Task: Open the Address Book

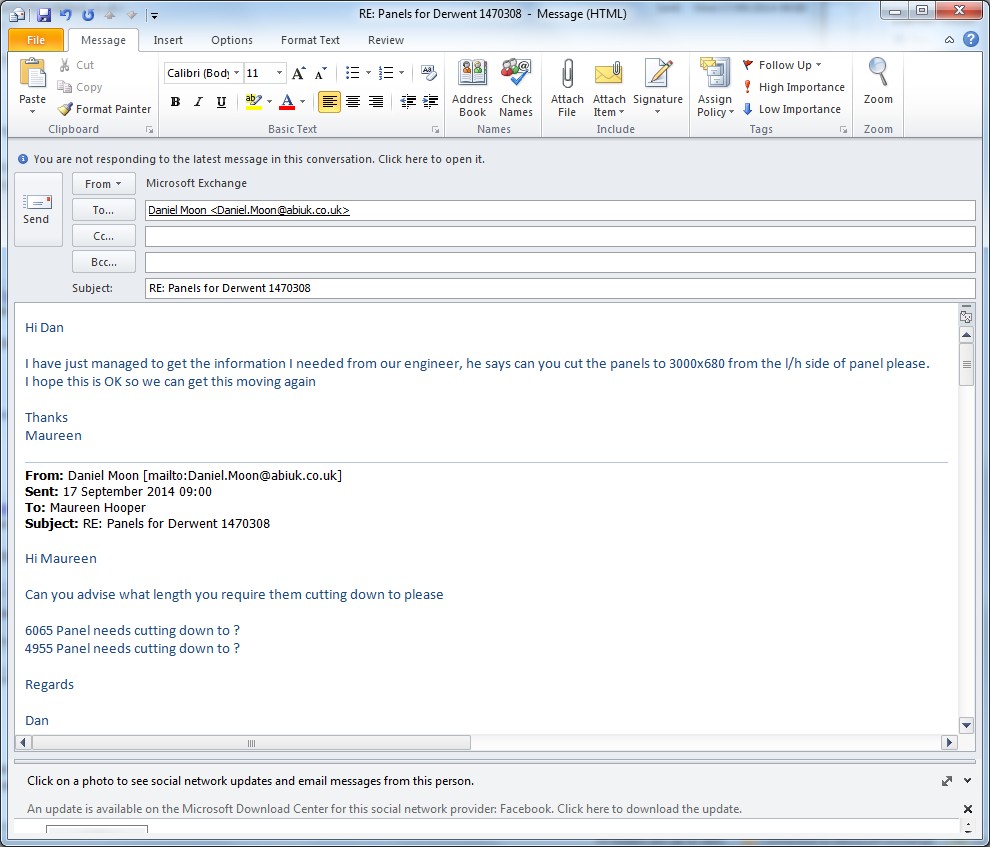Action: (472, 88)
